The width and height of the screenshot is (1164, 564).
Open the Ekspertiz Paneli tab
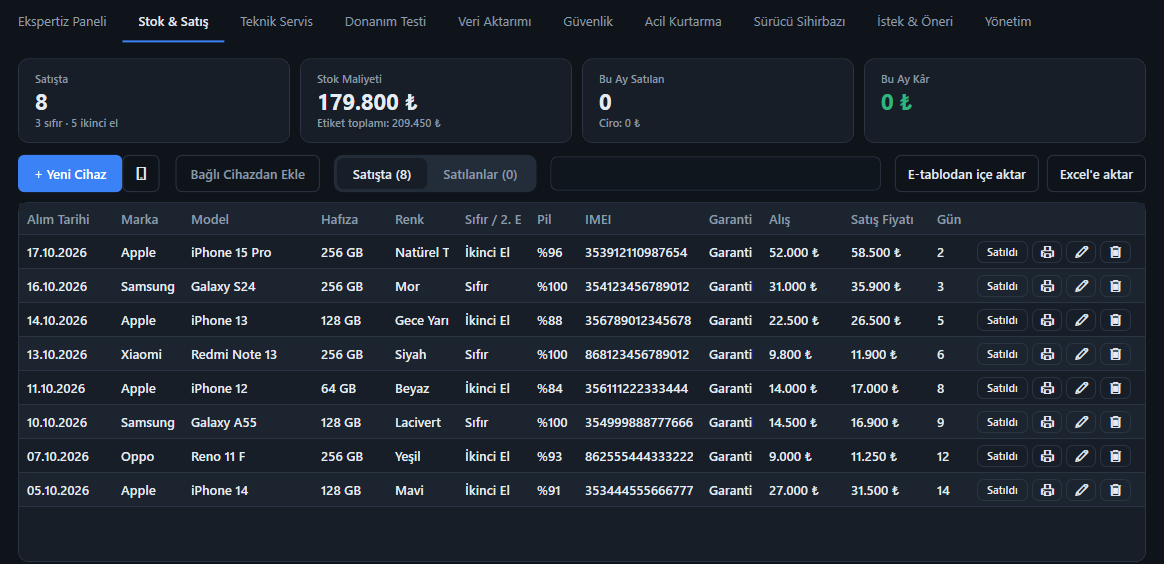62,22
